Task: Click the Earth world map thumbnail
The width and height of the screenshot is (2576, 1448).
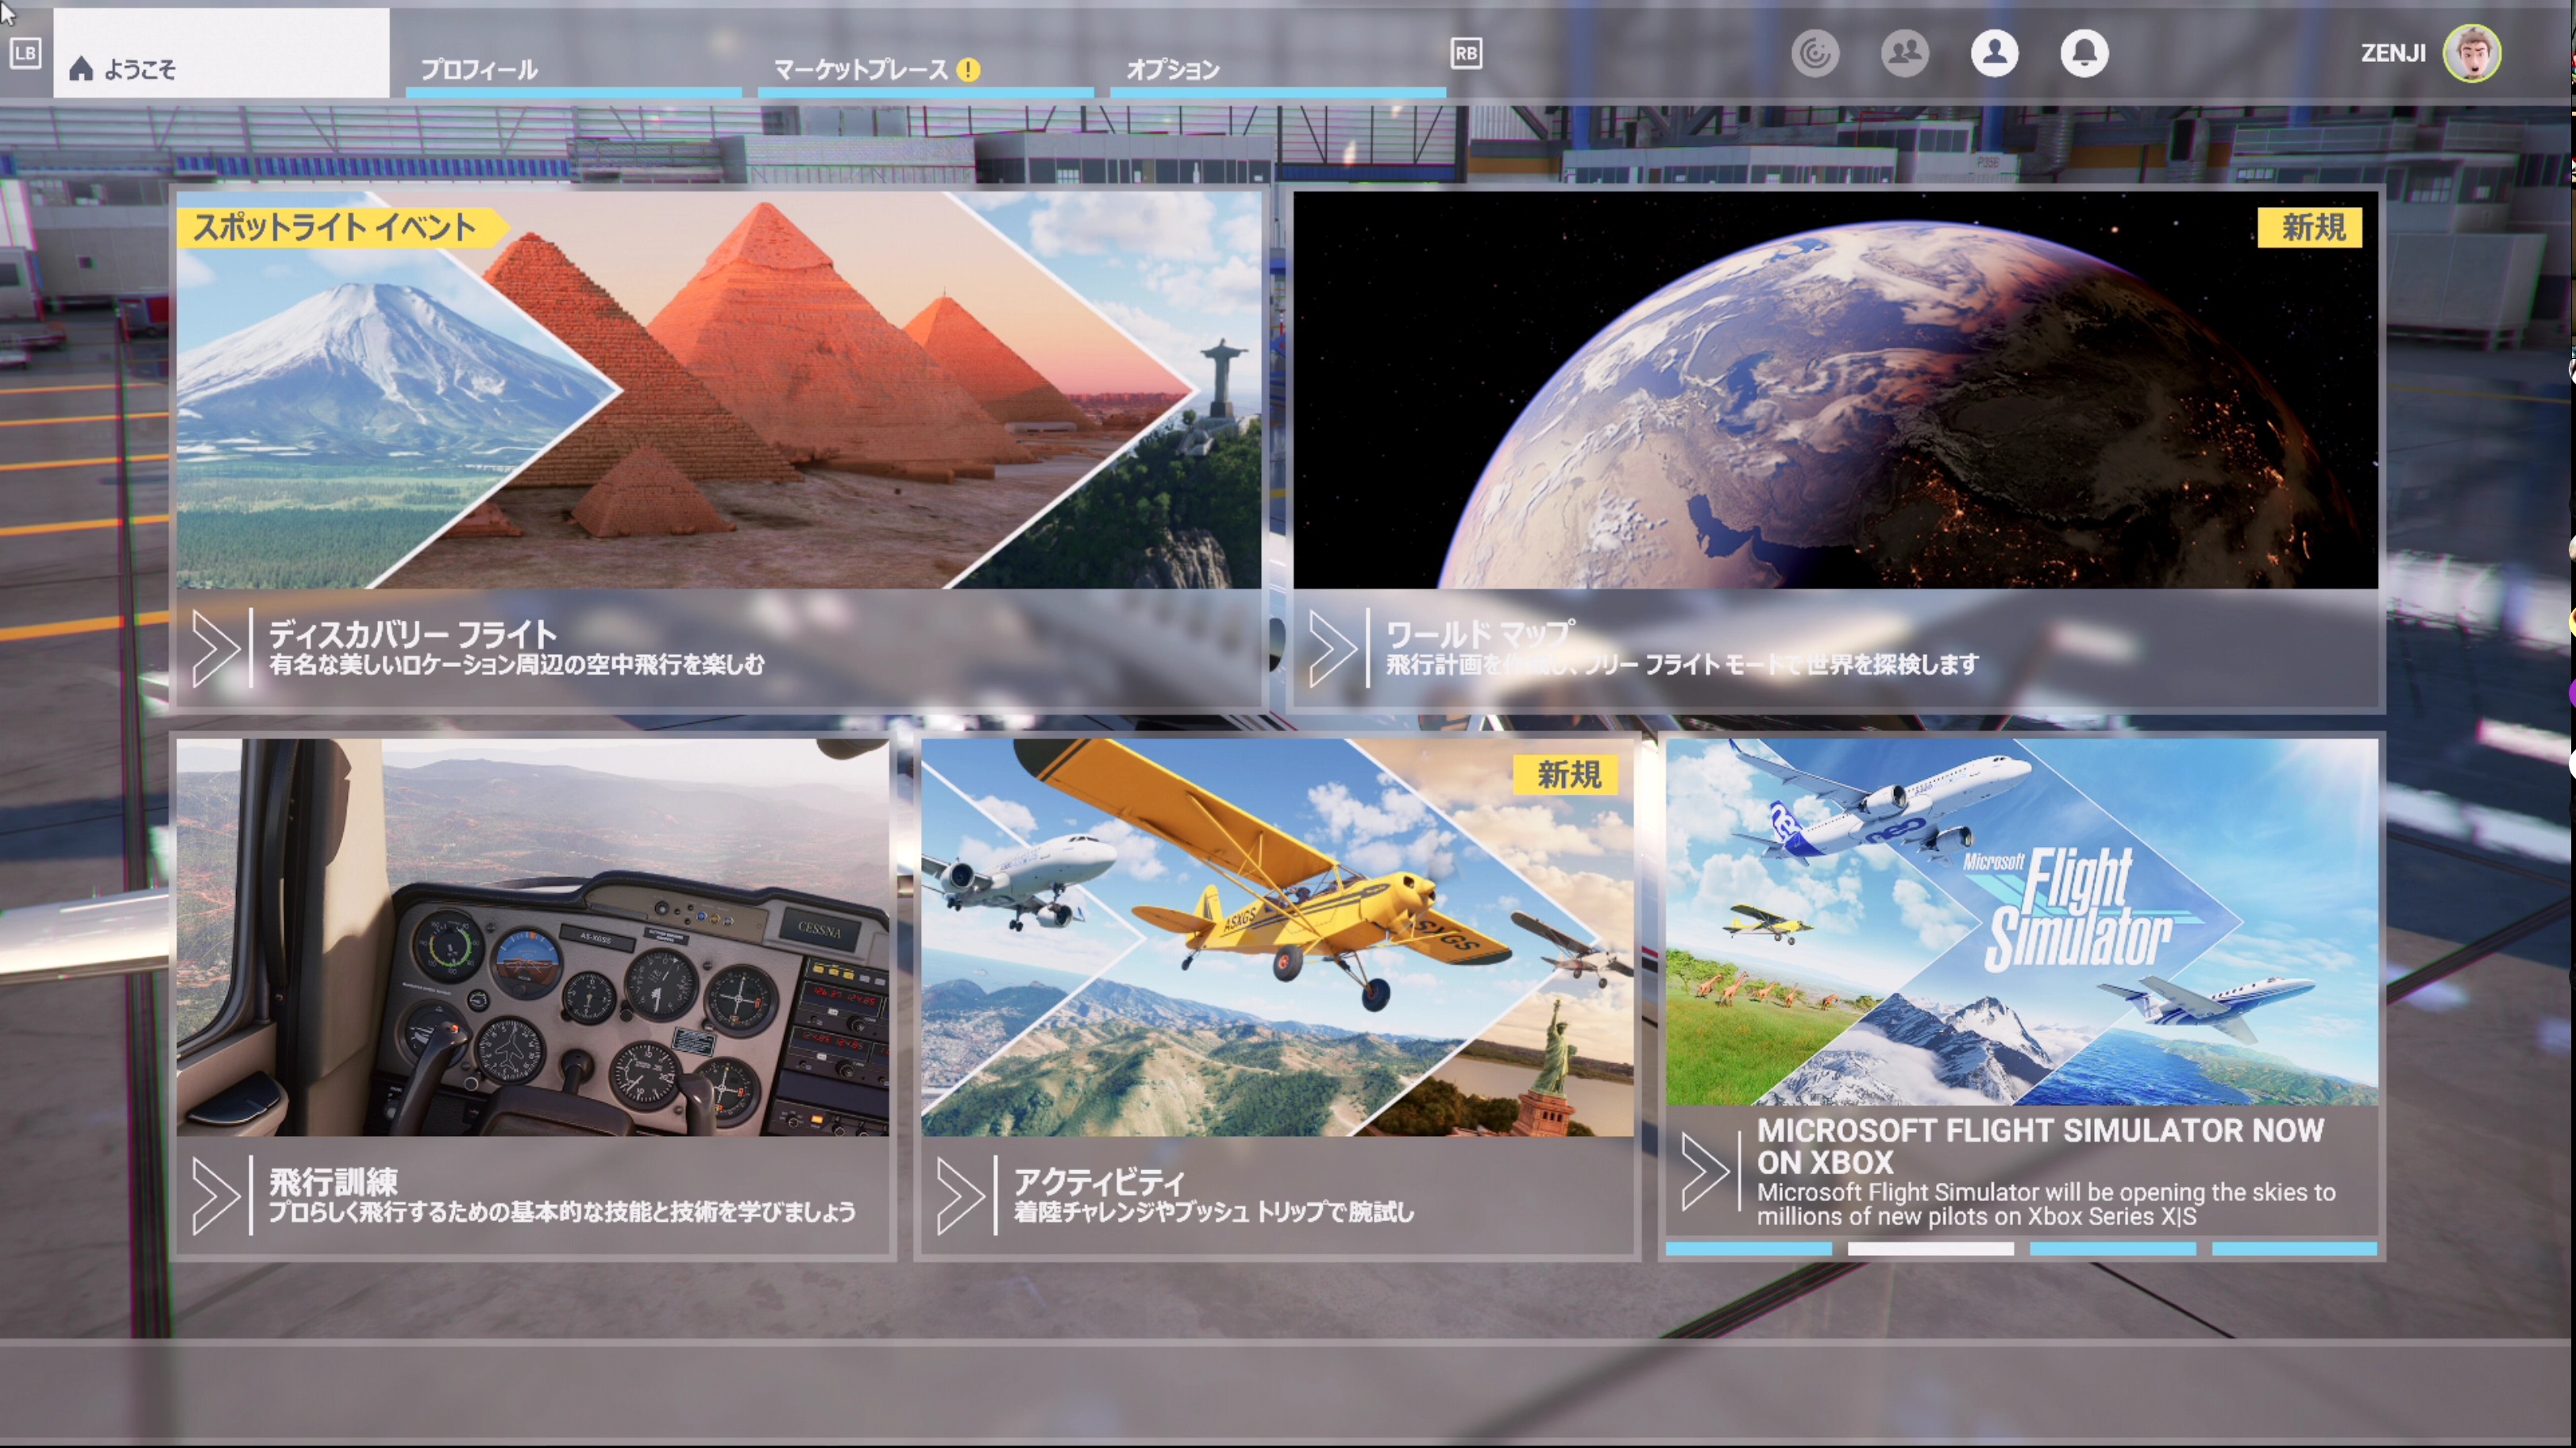Action: click(1835, 390)
